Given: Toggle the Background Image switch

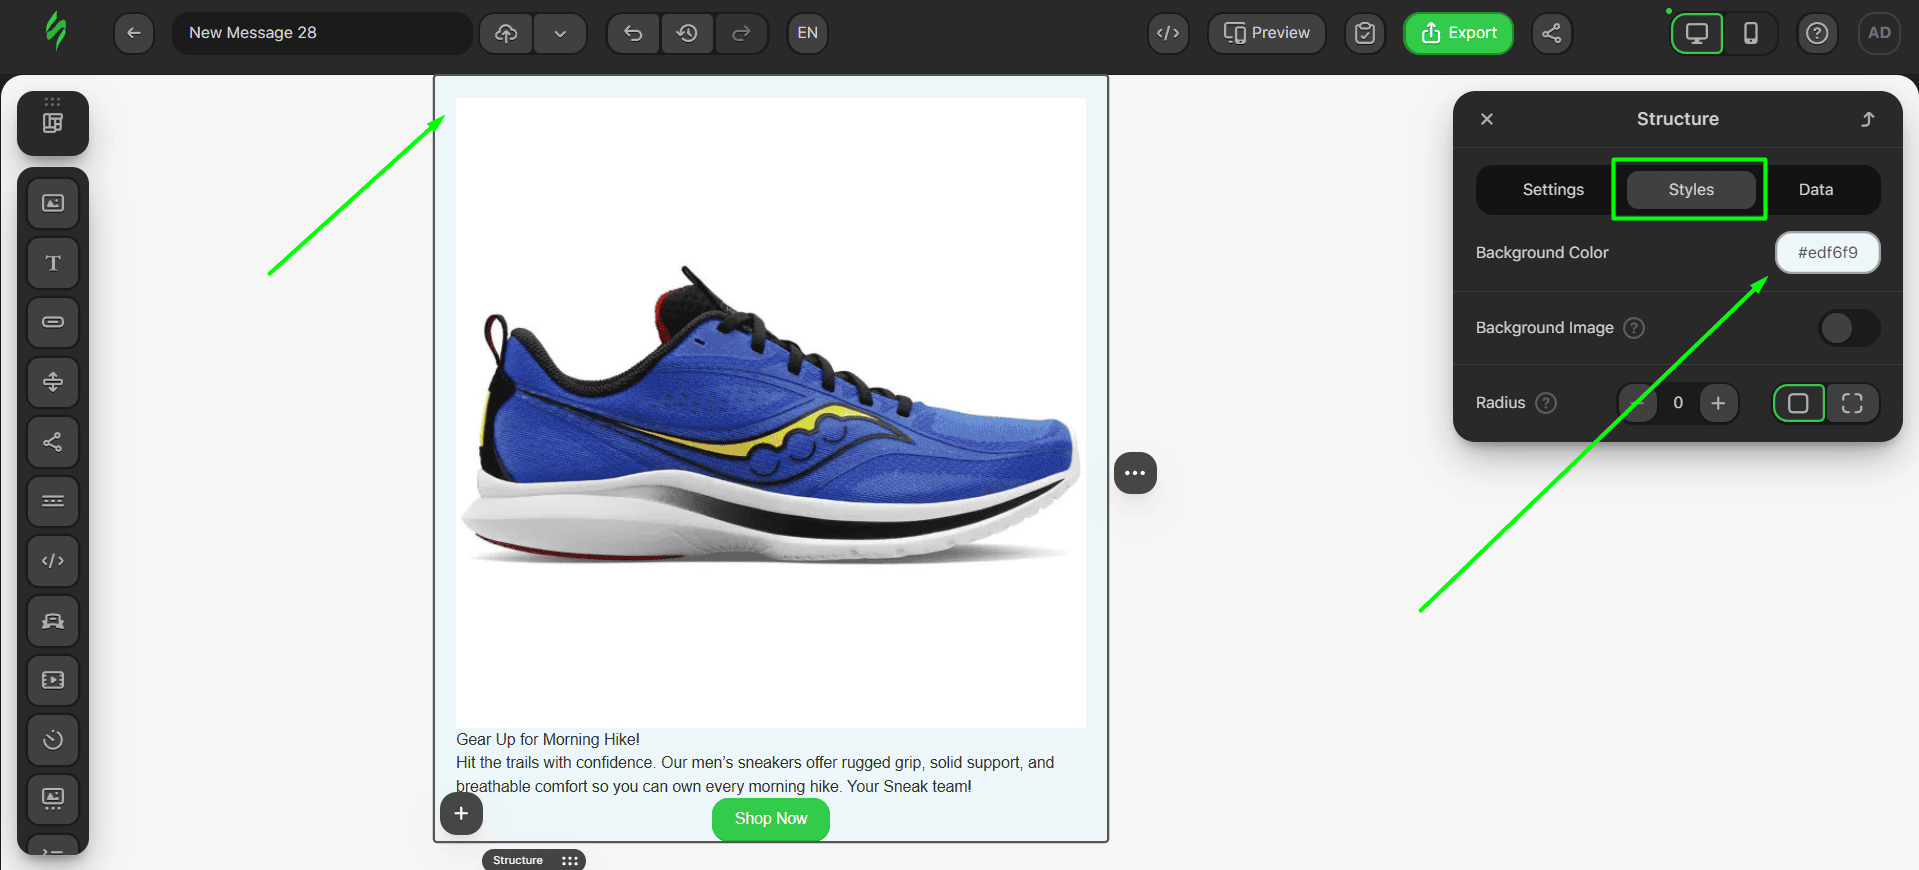Looking at the screenshot, I should [1849, 328].
